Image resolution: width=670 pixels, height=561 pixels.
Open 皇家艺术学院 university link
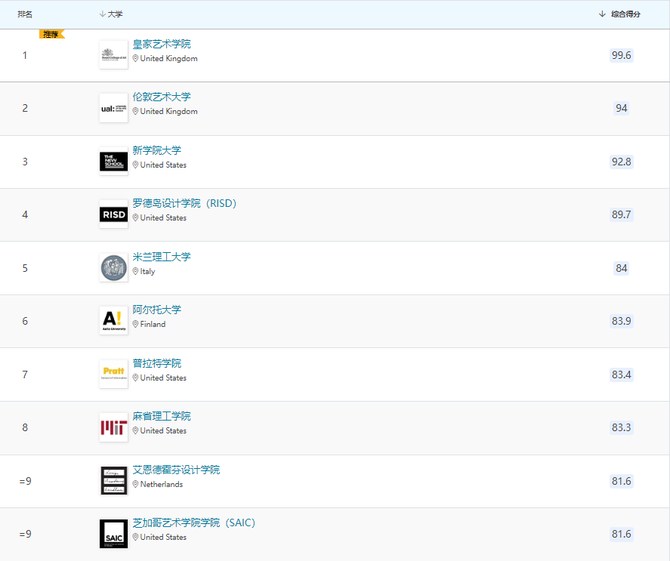click(162, 44)
